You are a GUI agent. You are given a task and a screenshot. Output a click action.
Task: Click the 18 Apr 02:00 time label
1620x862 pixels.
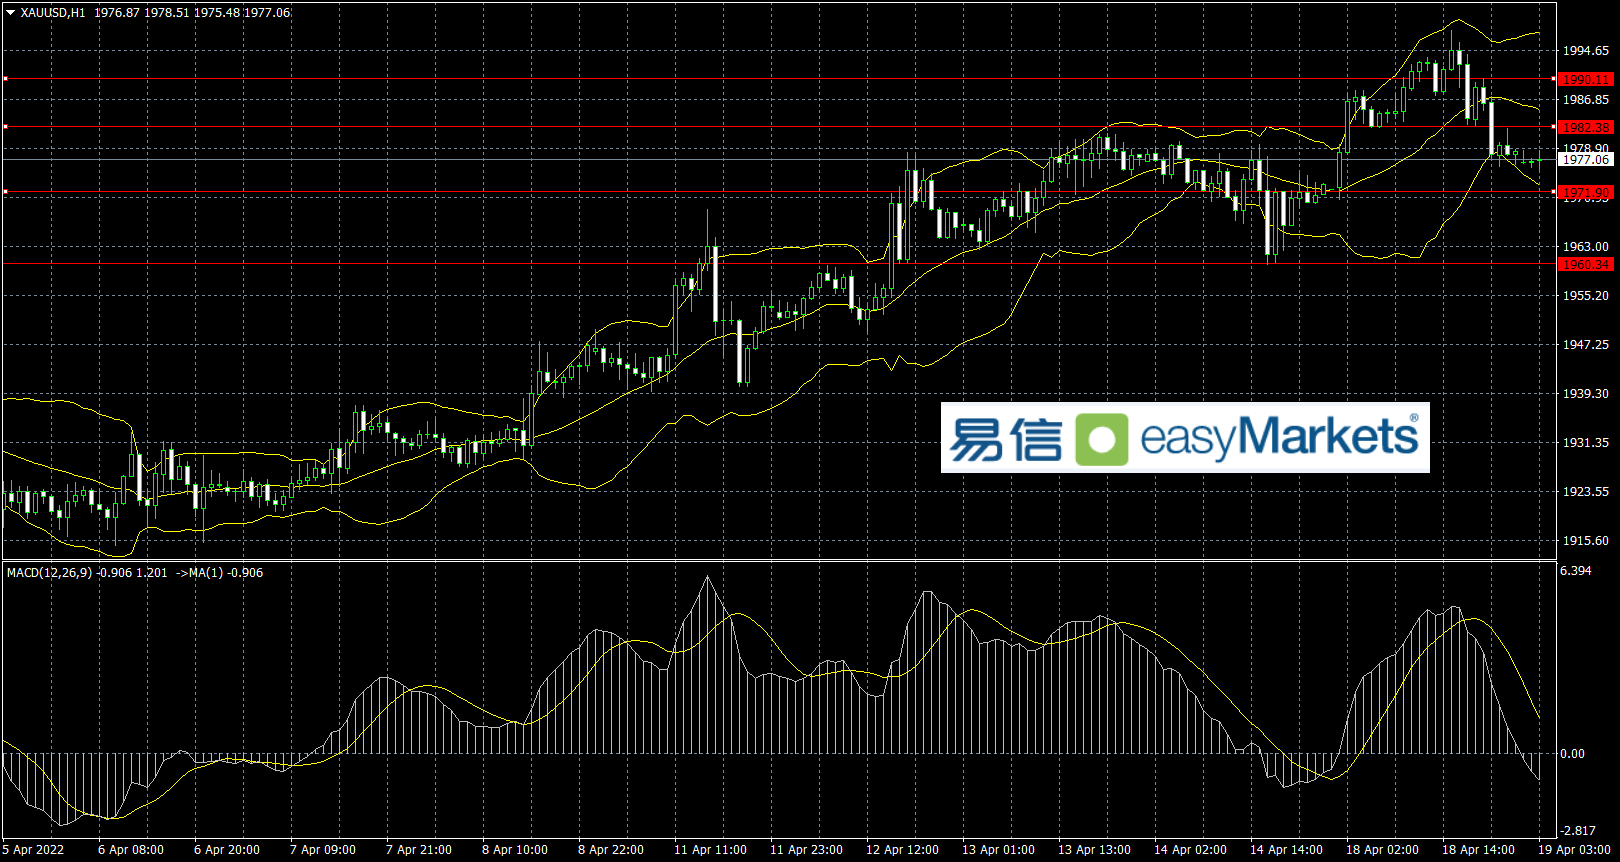[x=1382, y=850]
